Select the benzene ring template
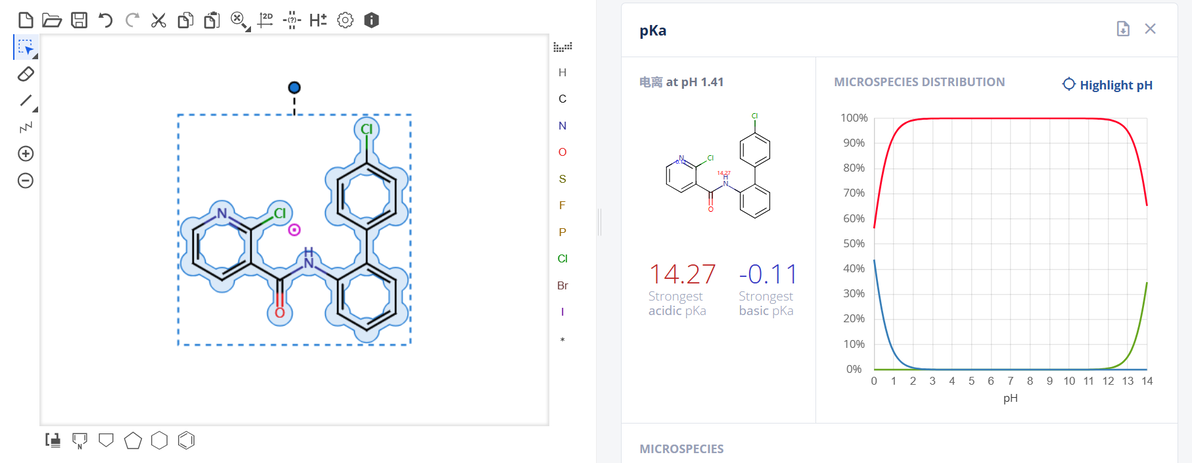Screen dimensions: 1192x463 186,440
